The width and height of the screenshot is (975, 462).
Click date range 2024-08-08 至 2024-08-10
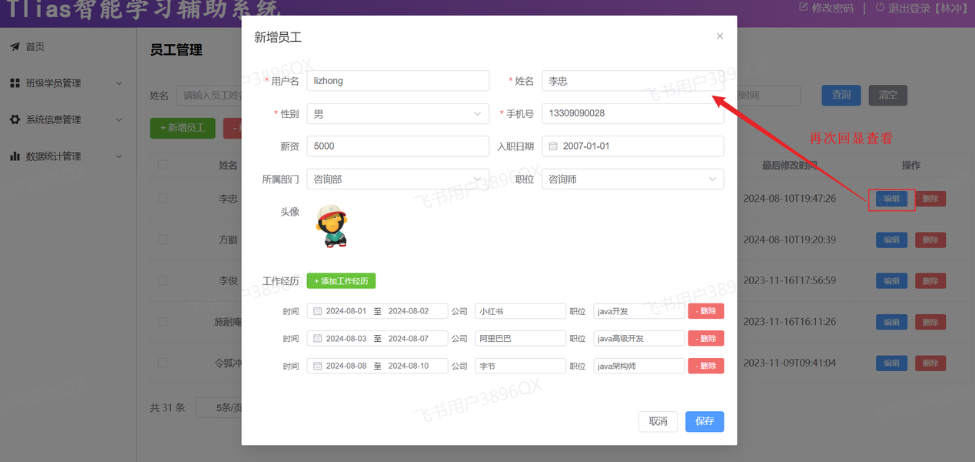[x=377, y=366]
